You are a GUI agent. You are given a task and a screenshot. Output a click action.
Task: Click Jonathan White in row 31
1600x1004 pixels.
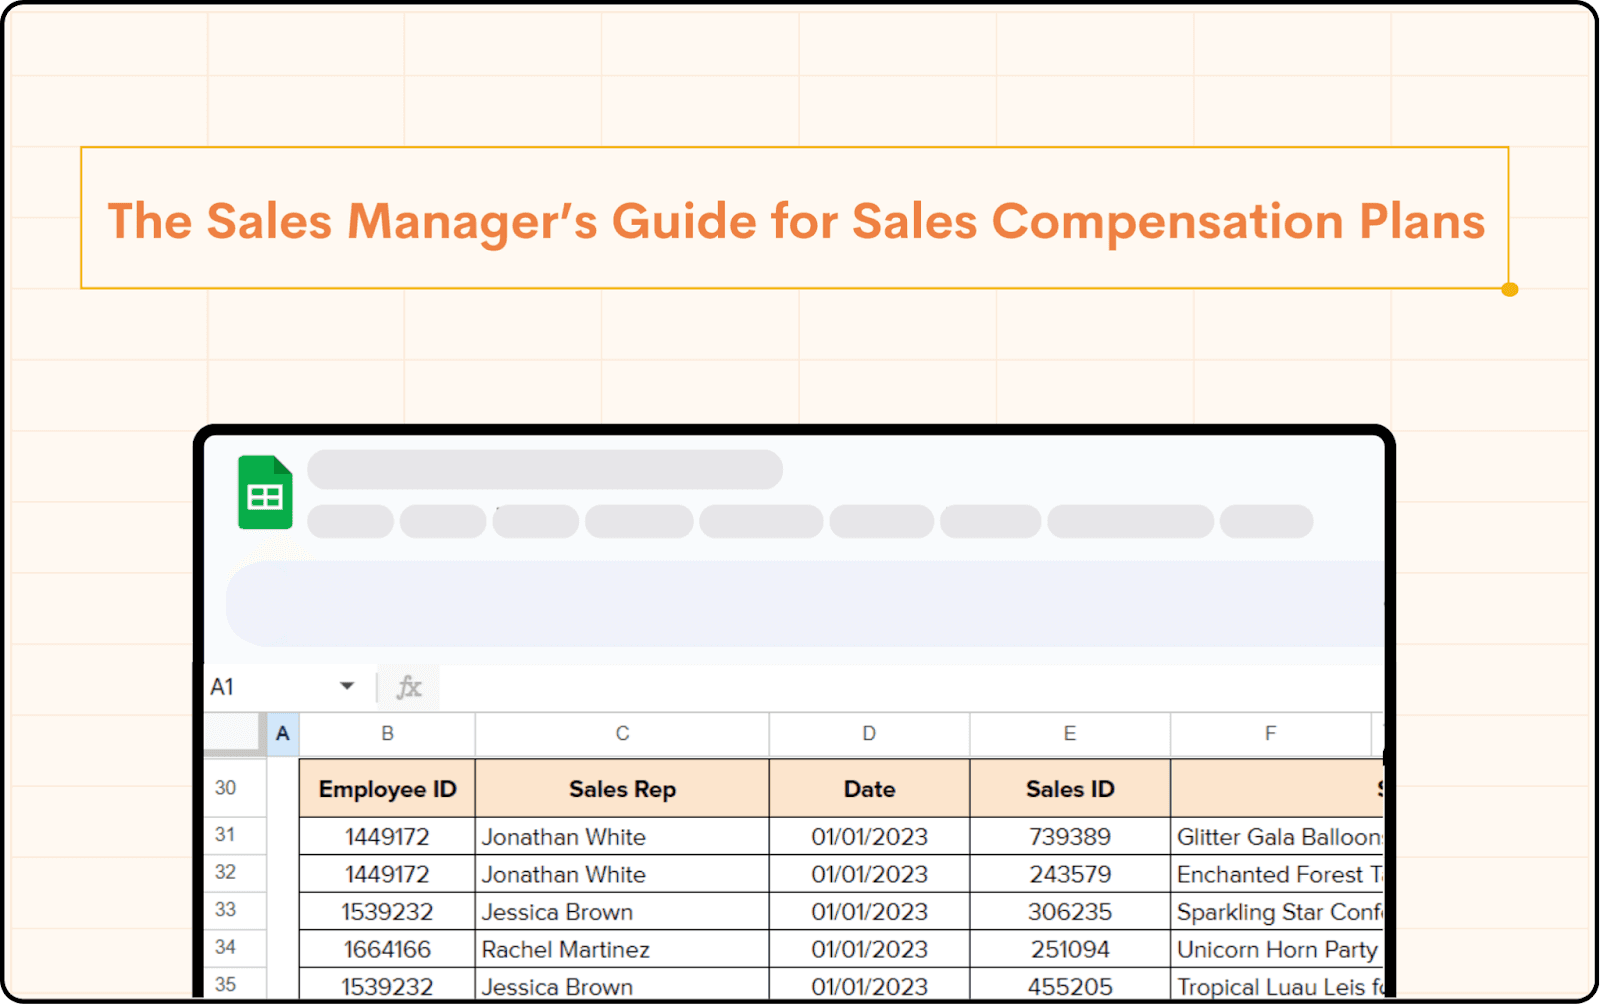click(x=622, y=836)
